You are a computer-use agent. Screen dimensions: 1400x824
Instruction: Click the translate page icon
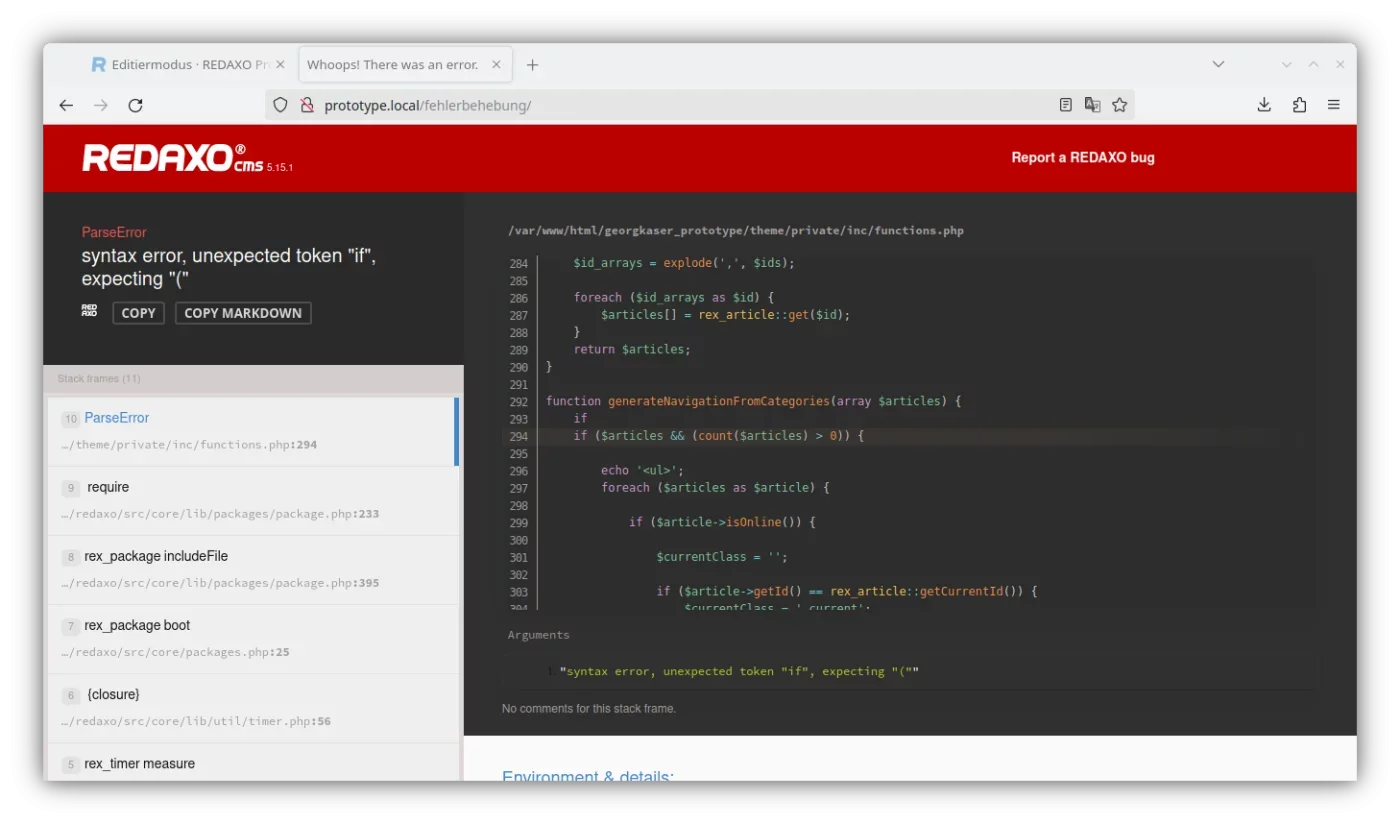[1093, 105]
